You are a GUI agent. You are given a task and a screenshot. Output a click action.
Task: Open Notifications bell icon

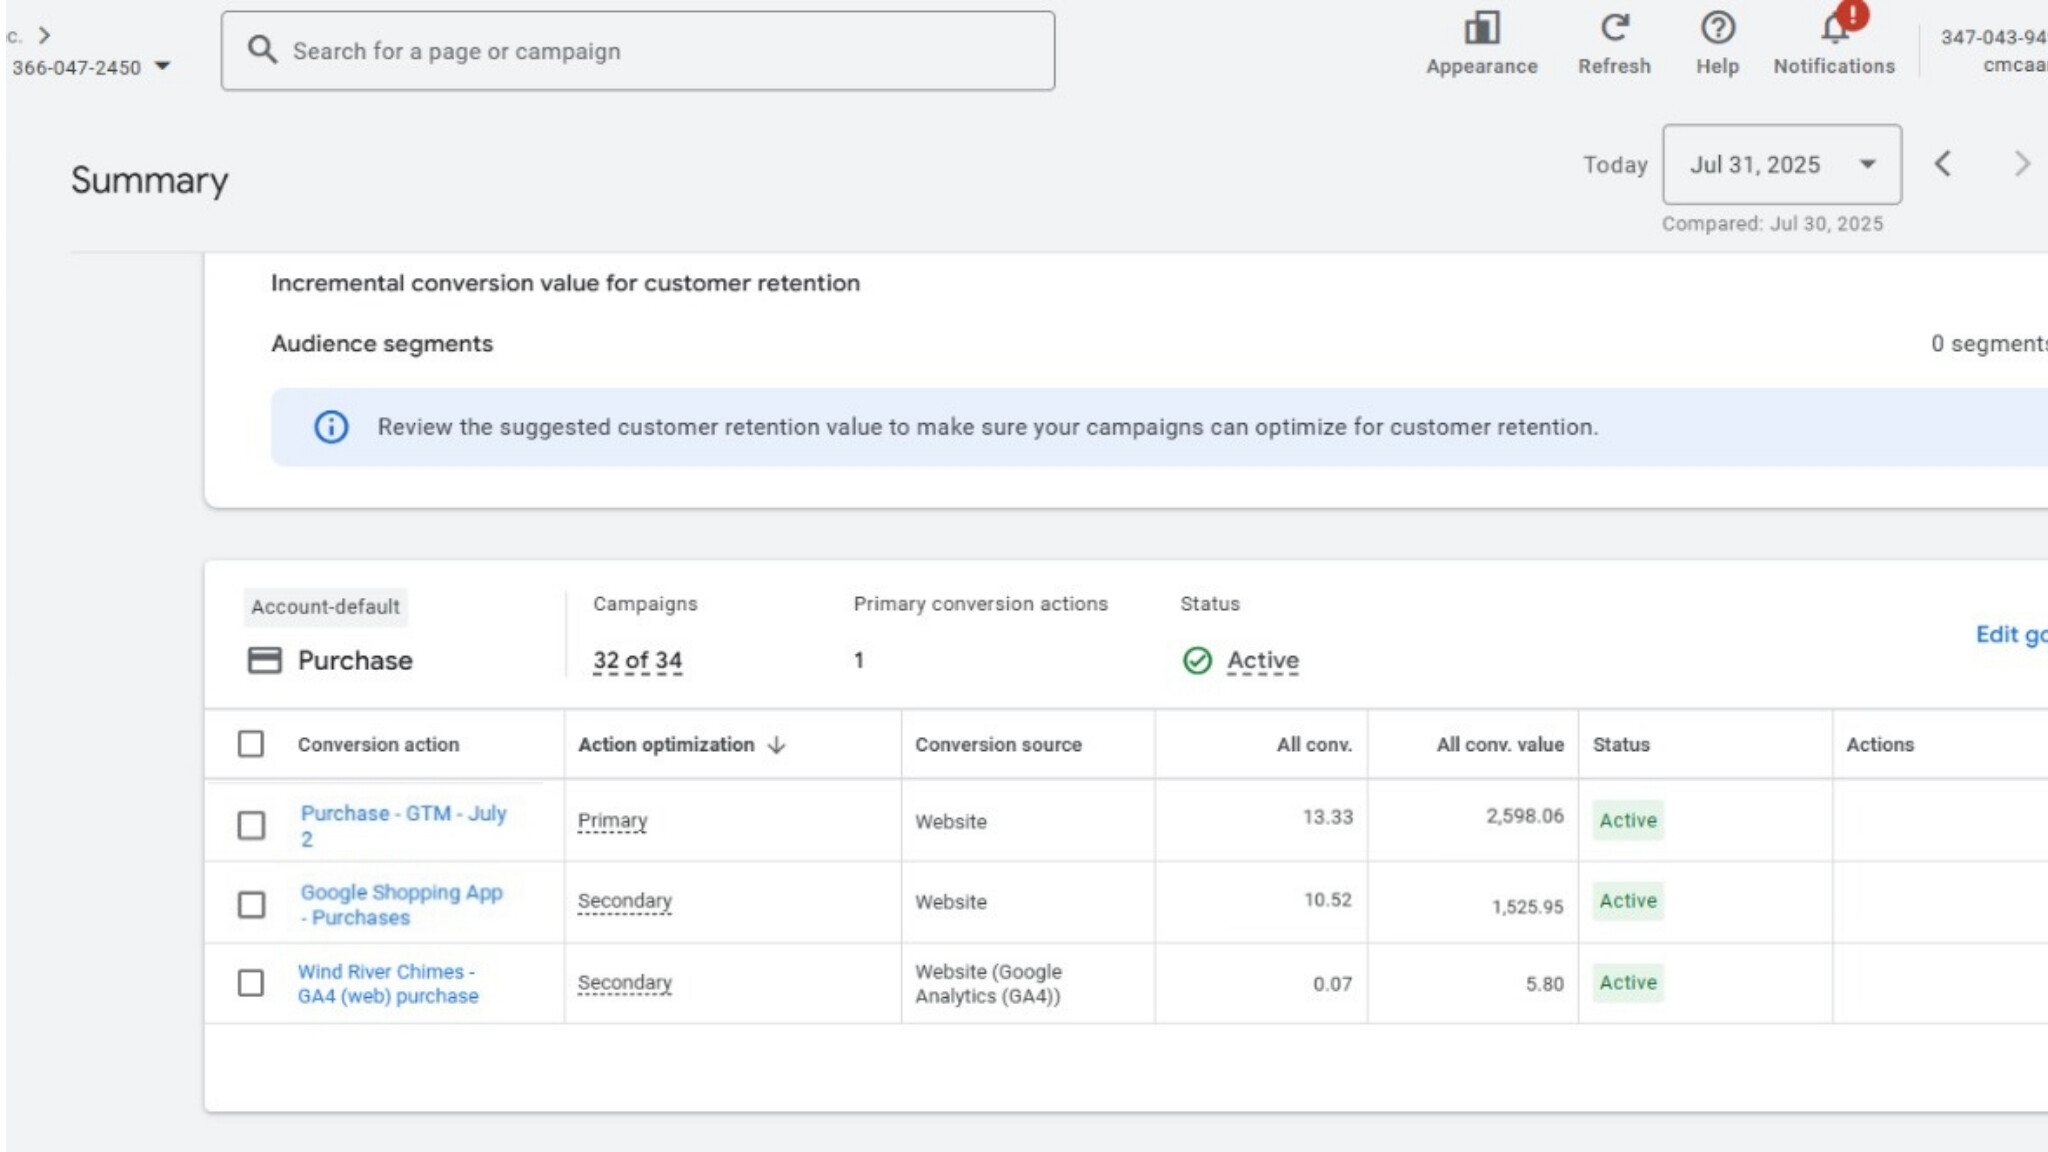click(1834, 29)
